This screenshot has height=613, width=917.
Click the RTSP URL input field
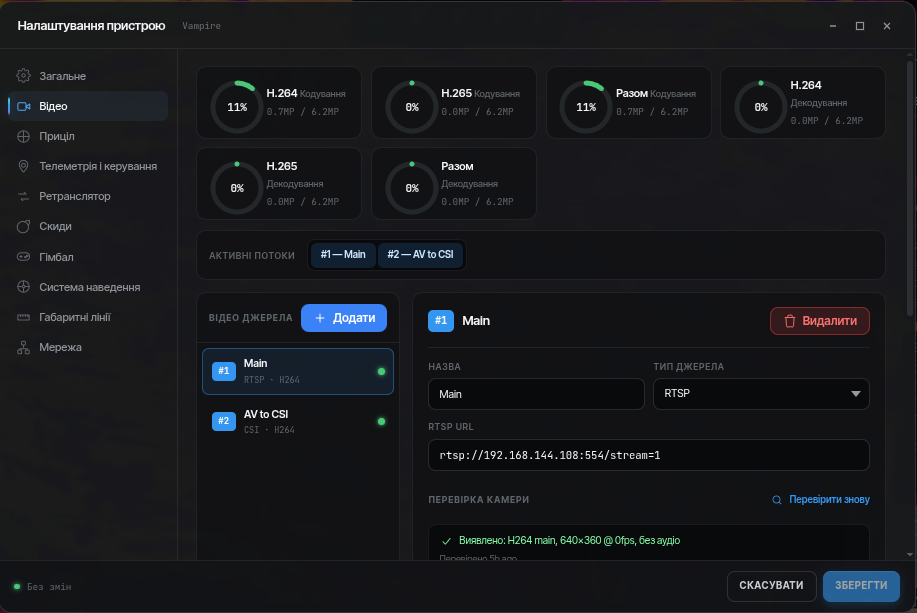pyautogui.click(x=649, y=455)
